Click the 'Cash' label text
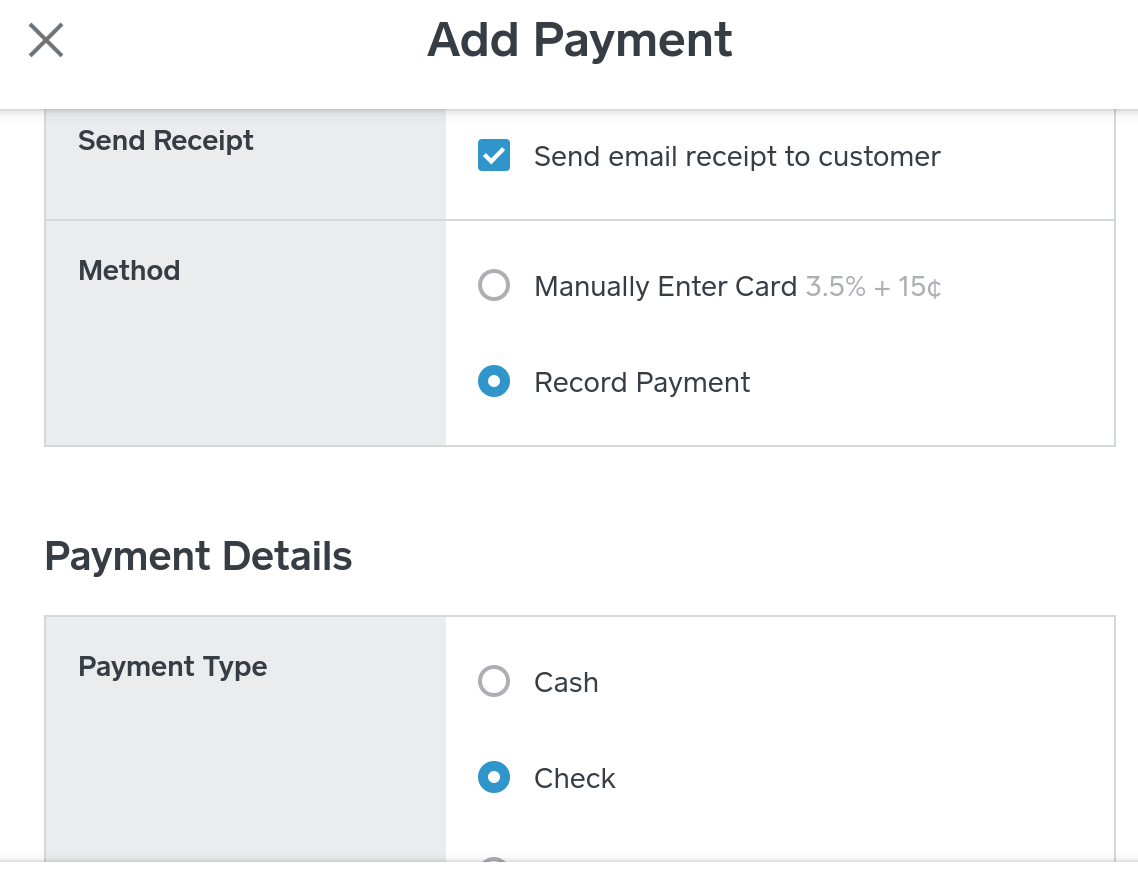Screen dimensions: 1138x882 pos(566,683)
